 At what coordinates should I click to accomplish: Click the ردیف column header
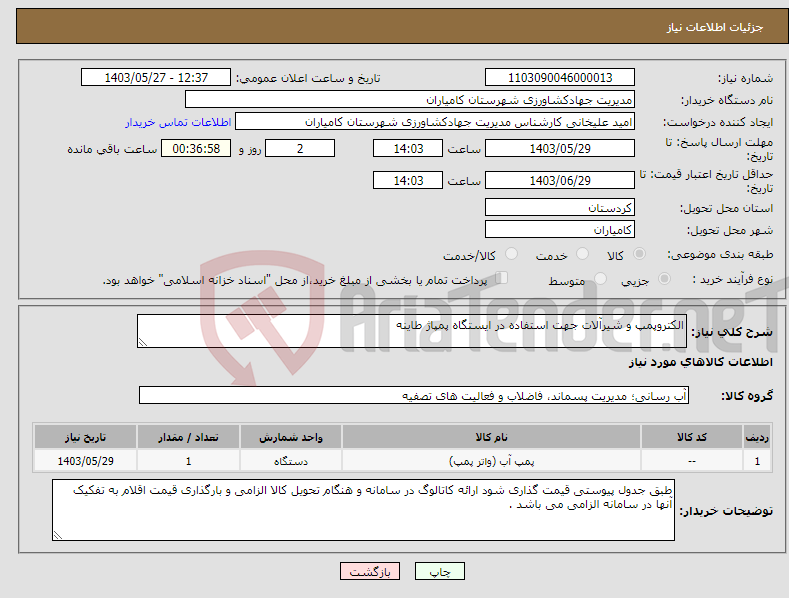(x=757, y=437)
